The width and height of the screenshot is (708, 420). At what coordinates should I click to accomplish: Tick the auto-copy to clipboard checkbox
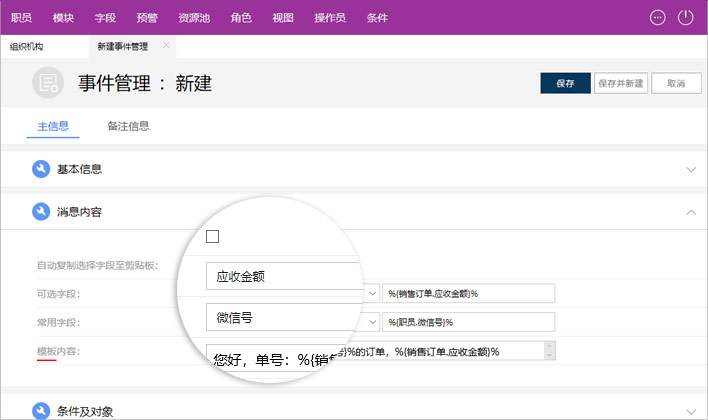pos(212,237)
